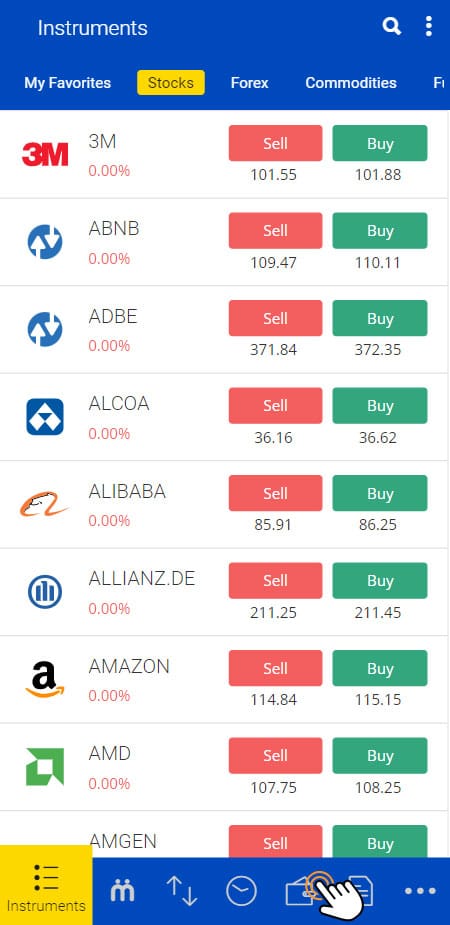
Task: Tap Sell for AMAZON
Action: tap(275, 668)
